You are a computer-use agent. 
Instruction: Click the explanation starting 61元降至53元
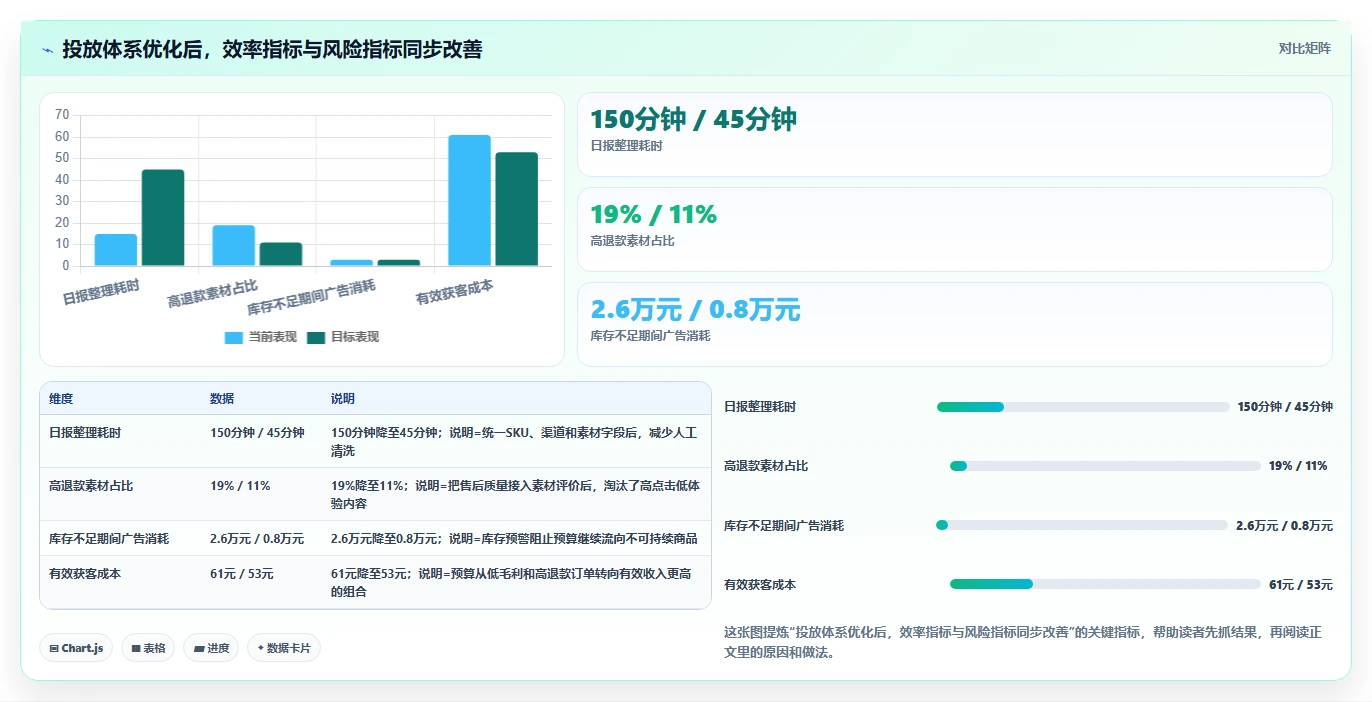(515, 583)
